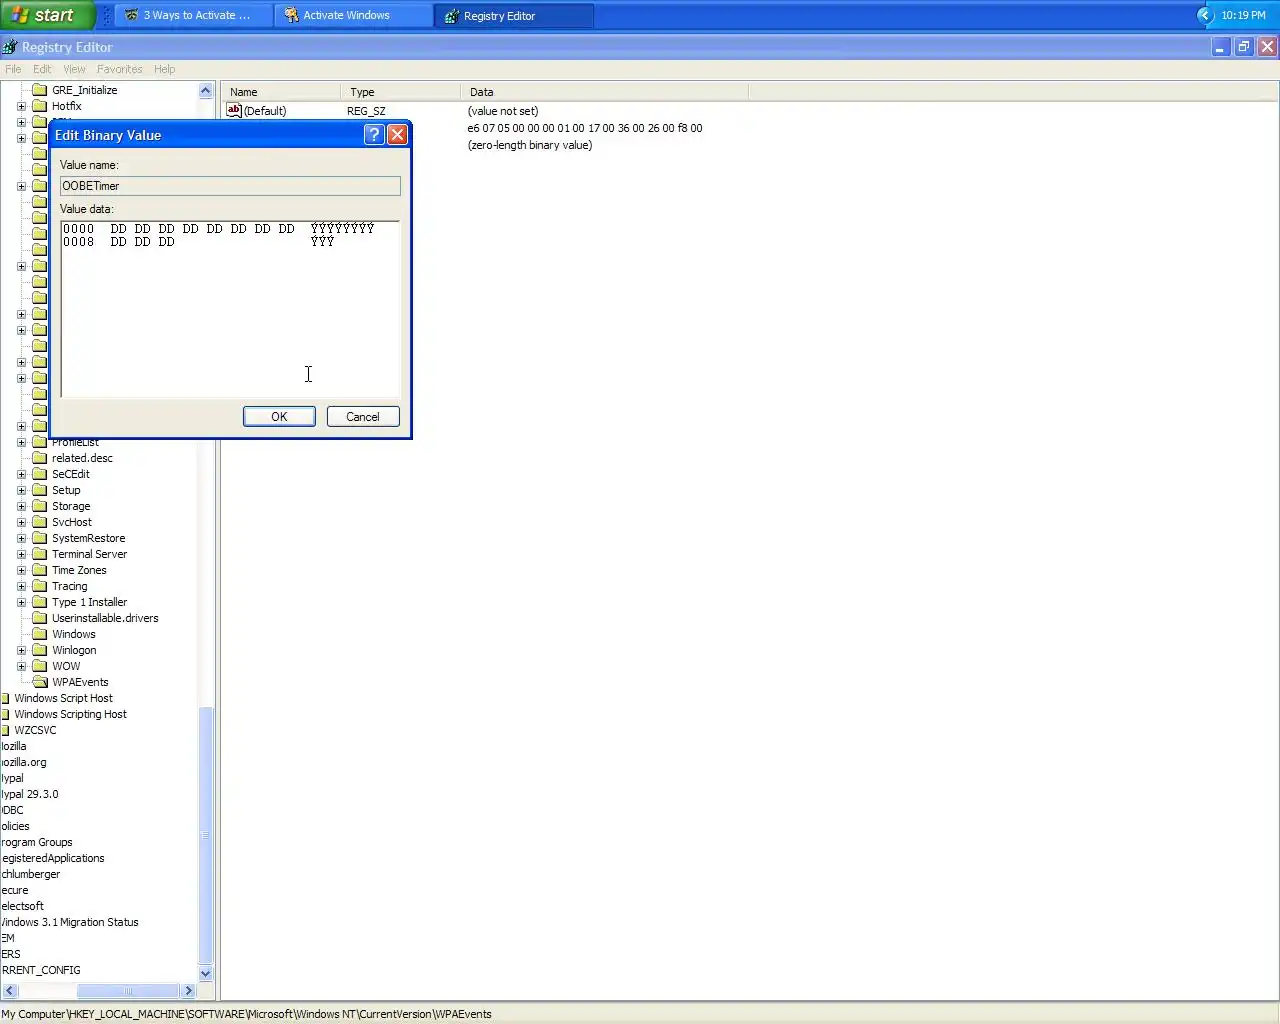Click the tree horizontal scrollbar thumb
Viewport: 1280px width, 1024px height.
(128, 990)
